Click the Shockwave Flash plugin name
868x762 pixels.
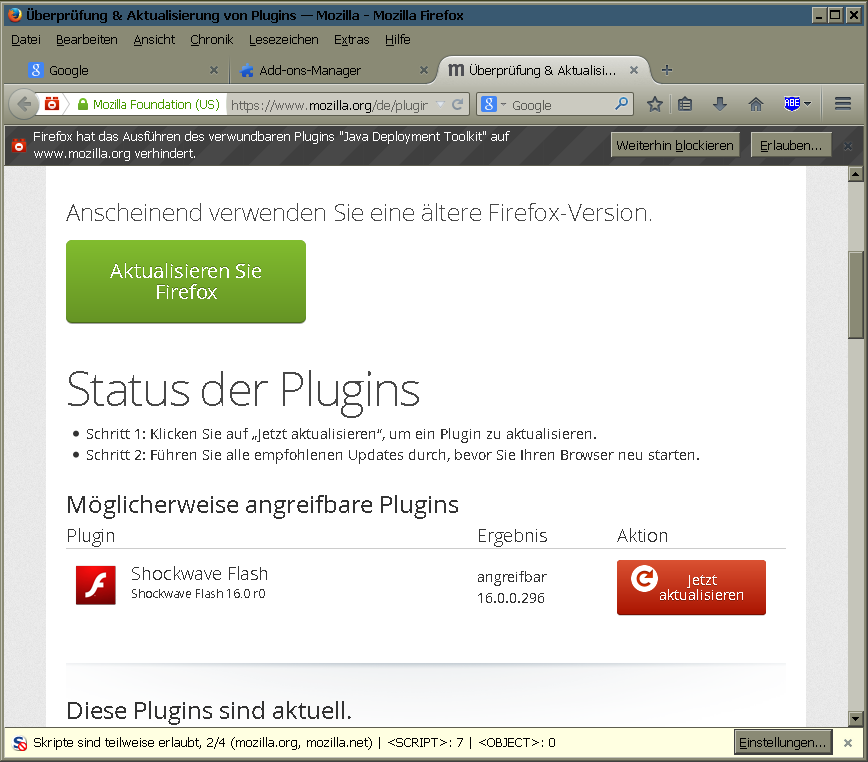click(x=199, y=574)
